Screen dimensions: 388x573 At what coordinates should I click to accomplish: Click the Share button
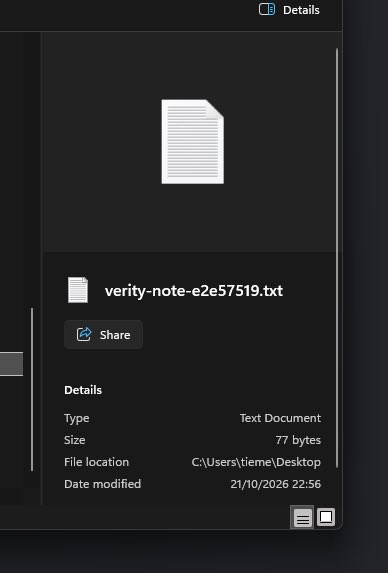[x=103, y=335]
